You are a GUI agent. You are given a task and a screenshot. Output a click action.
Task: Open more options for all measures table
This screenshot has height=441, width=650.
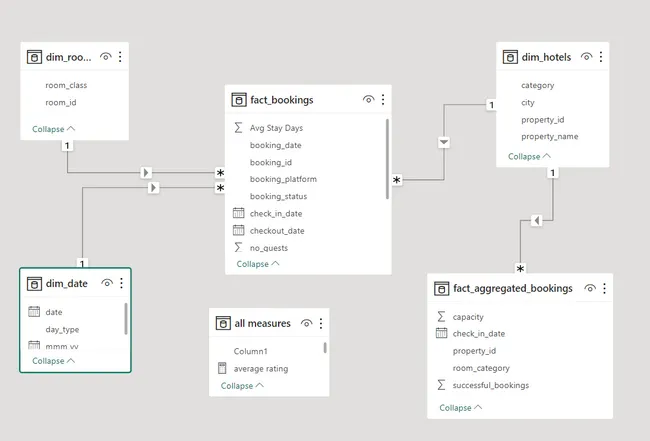click(321, 323)
